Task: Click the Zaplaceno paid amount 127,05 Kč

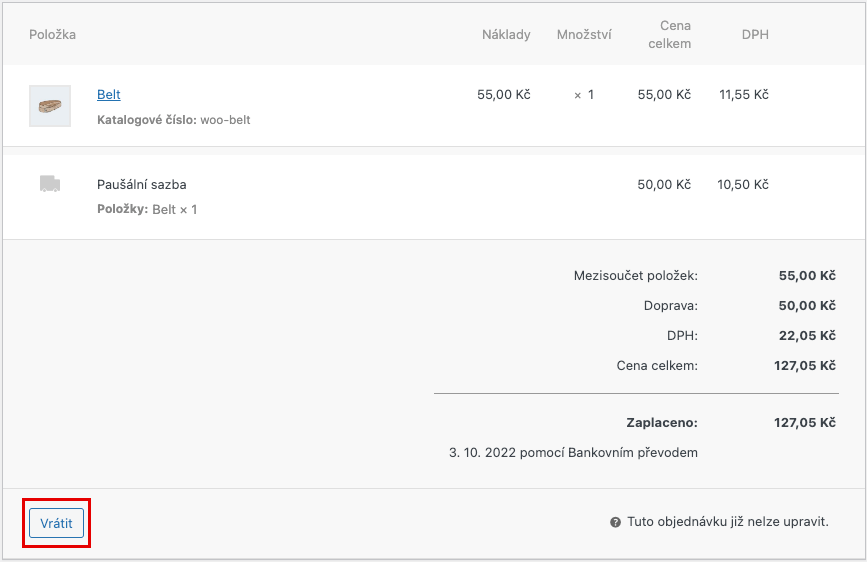Action: tap(804, 423)
